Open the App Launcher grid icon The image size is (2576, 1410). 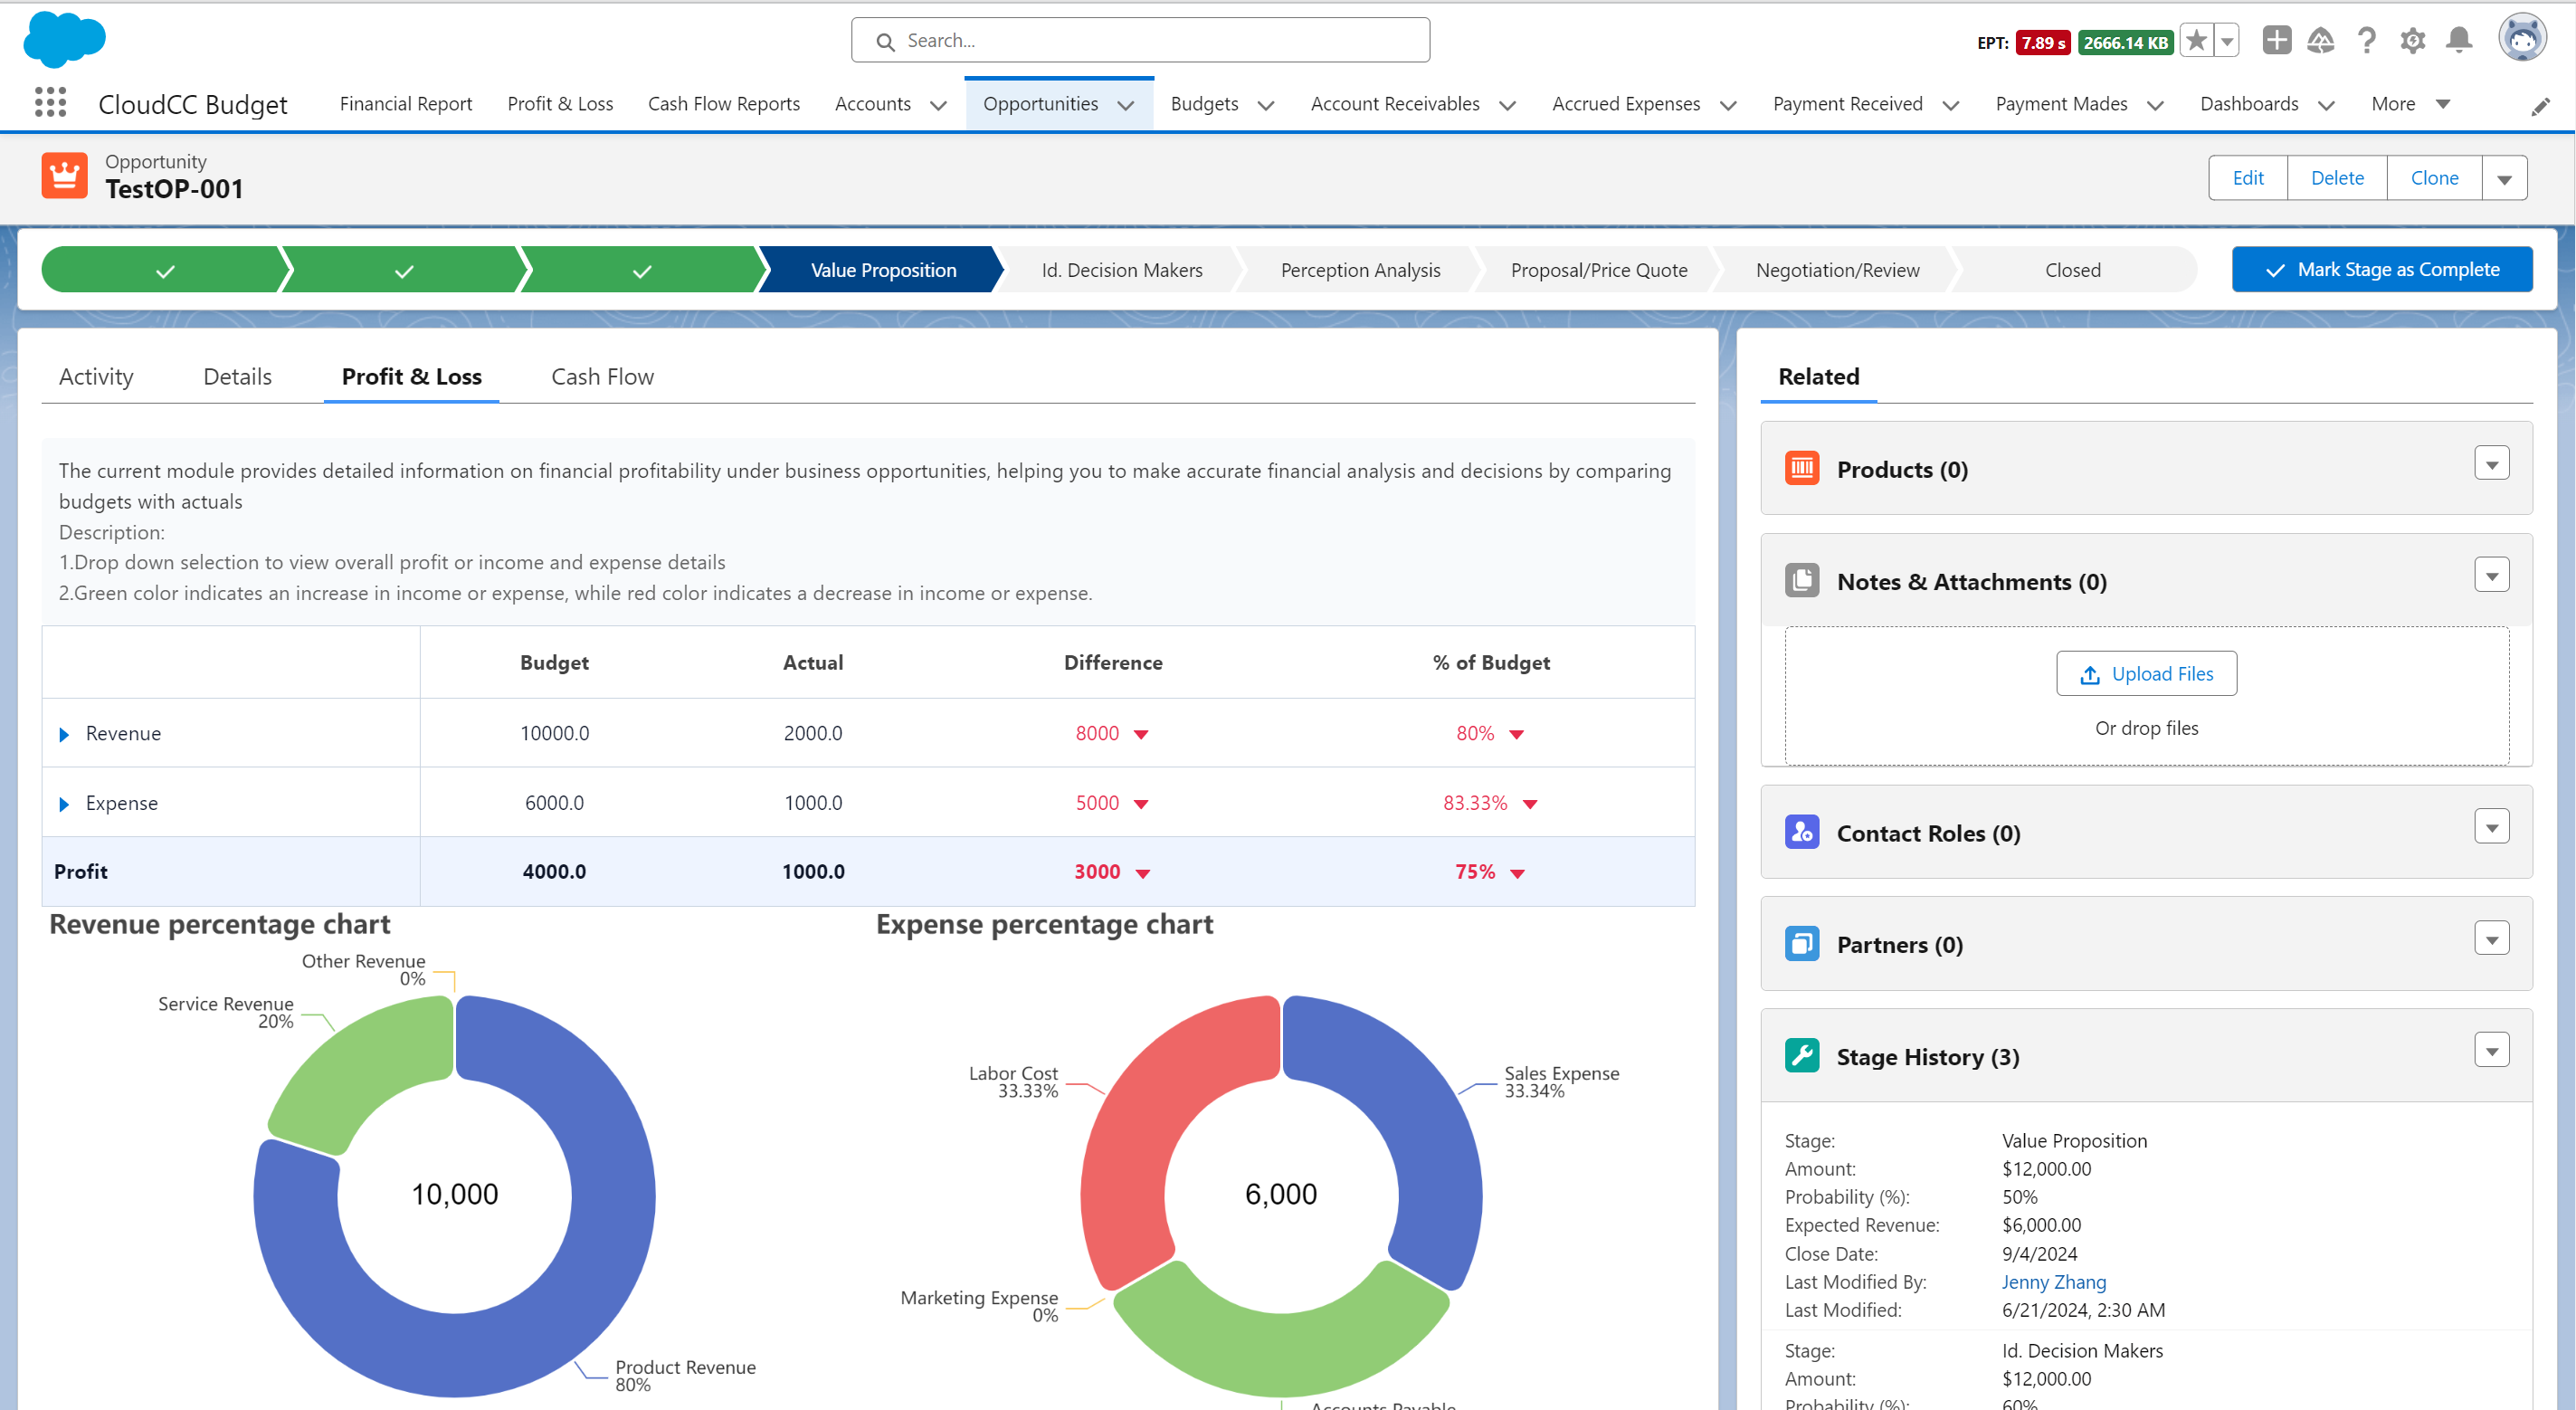(x=50, y=102)
